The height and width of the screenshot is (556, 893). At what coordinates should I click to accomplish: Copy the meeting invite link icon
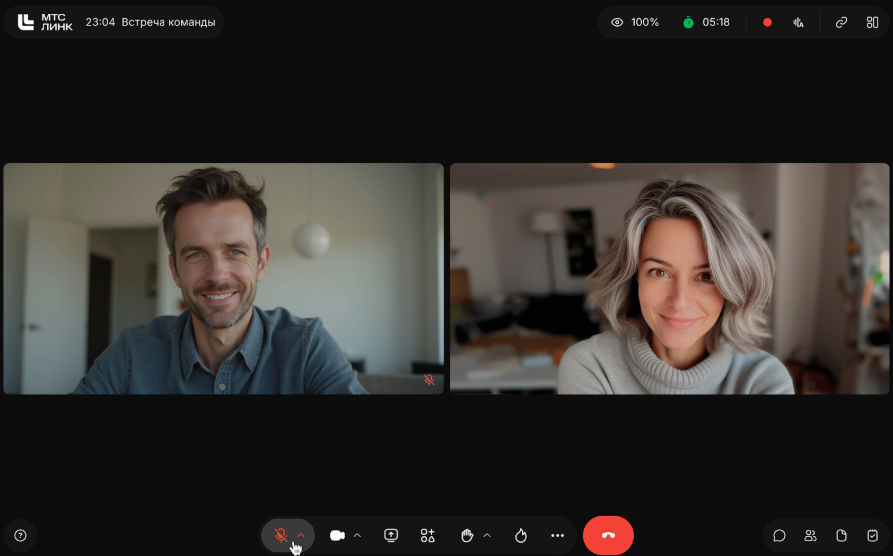coord(841,22)
